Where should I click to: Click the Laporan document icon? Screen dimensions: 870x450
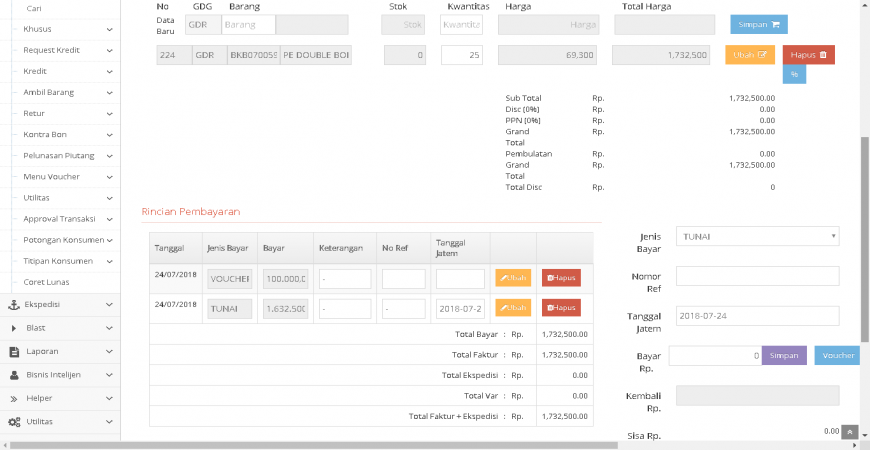pyautogui.click(x=14, y=351)
